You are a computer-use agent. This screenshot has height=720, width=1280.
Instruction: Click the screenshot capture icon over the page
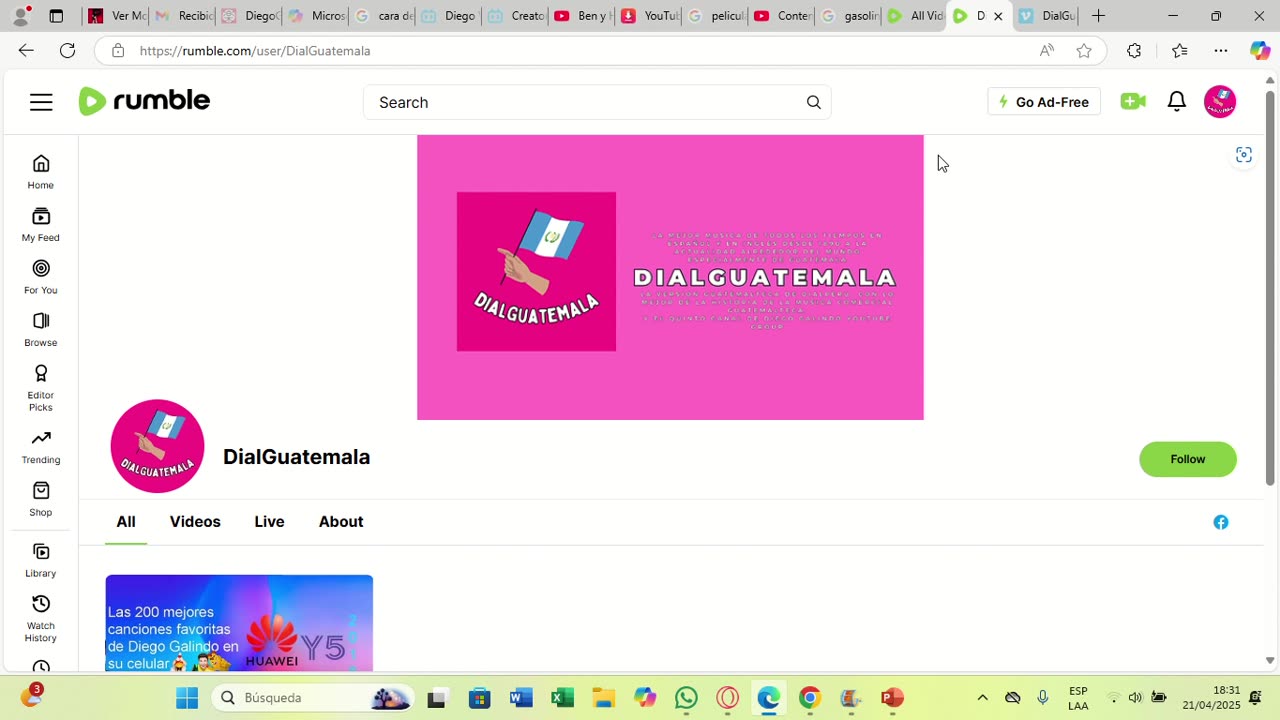pyautogui.click(x=1244, y=155)
